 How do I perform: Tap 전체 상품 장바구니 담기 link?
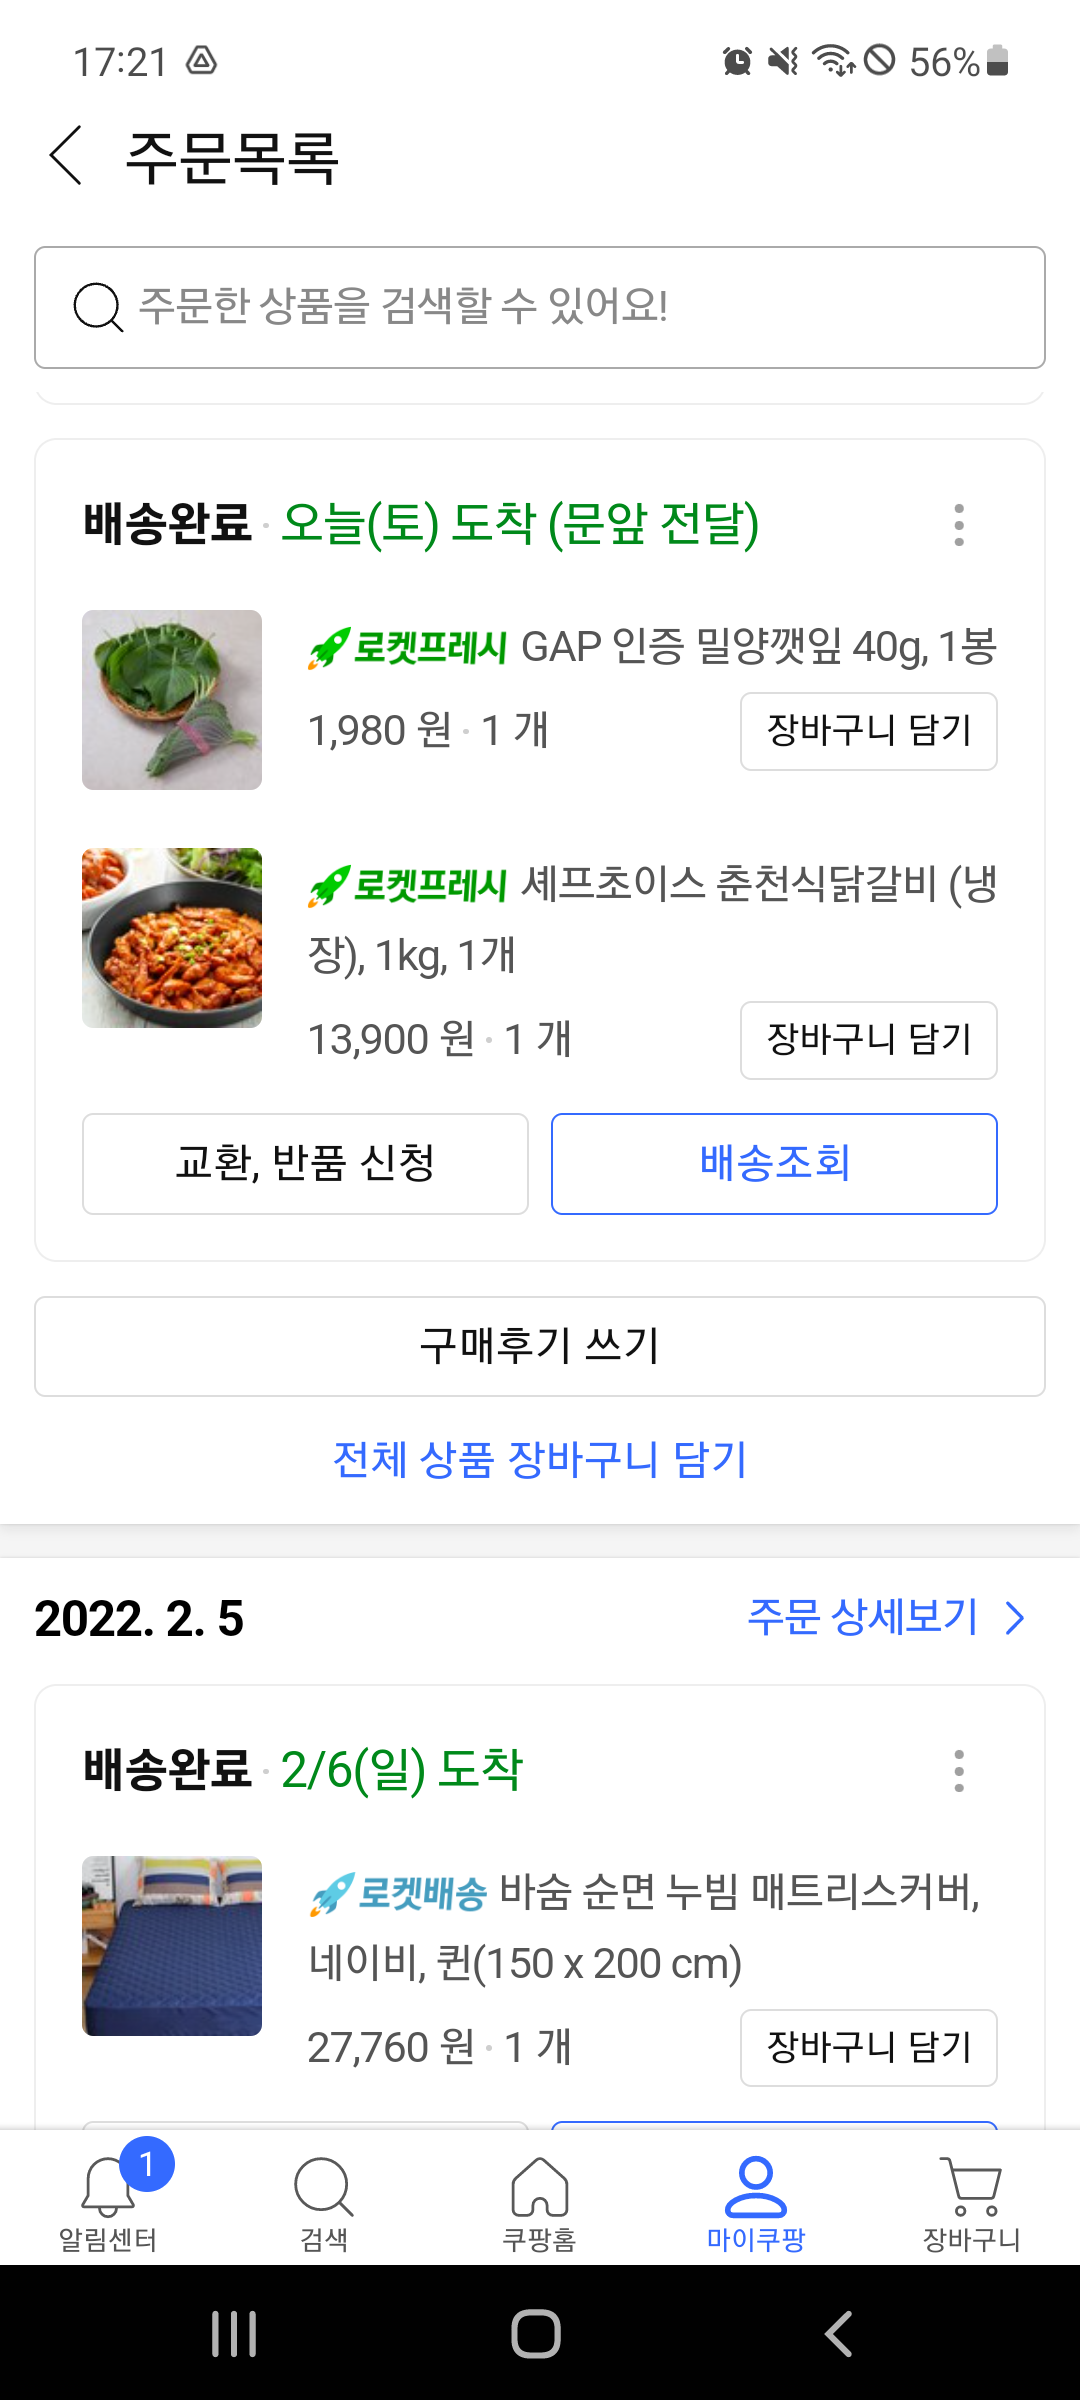tap(540, 1460)
